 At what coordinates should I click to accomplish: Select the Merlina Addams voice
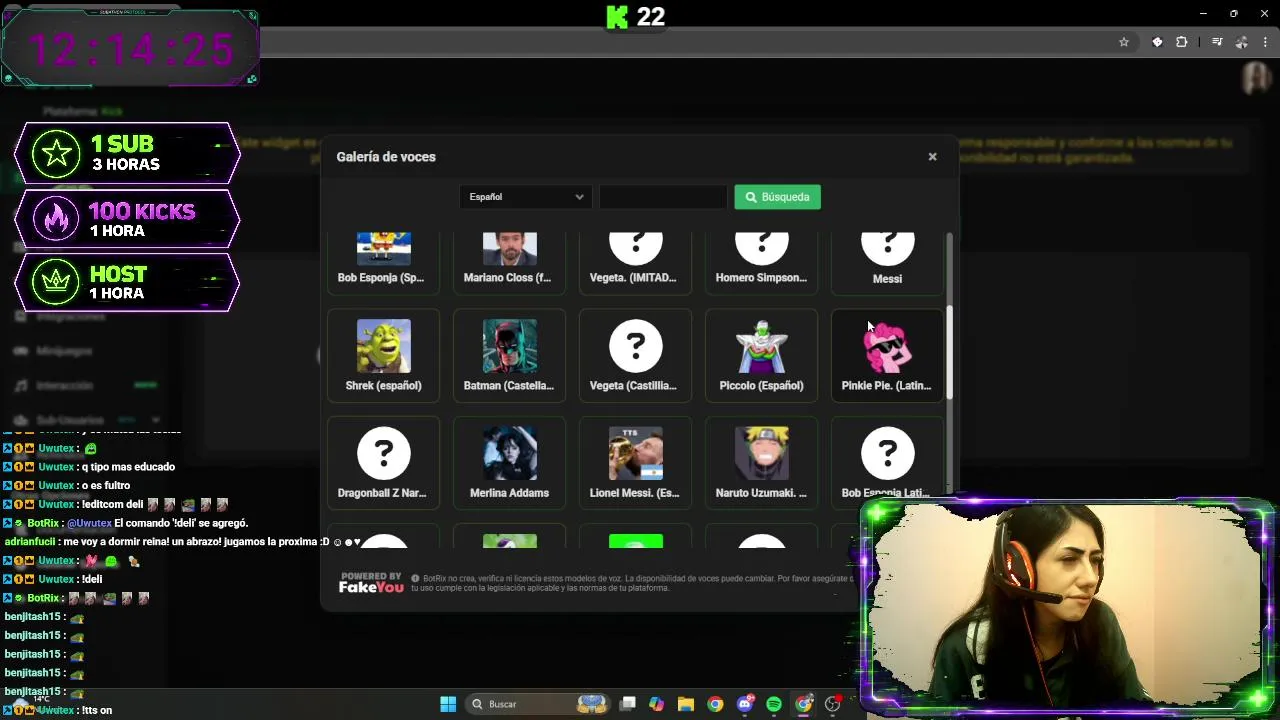pos(509,463)
